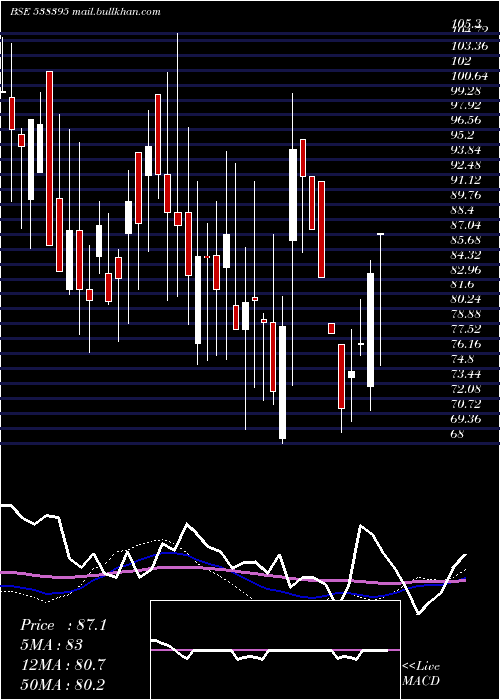
Task: Click the 103.36 price axis label
Action: pos(469,46)
